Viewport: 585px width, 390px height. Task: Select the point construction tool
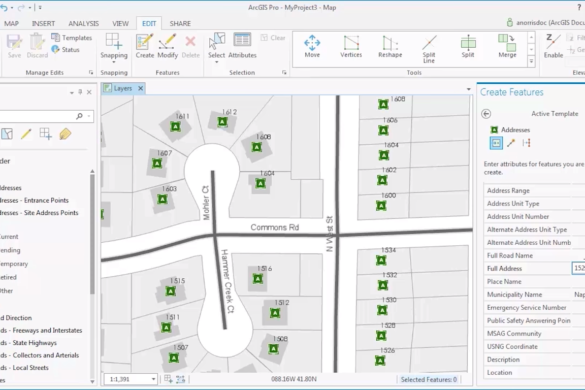pos(496,143)
